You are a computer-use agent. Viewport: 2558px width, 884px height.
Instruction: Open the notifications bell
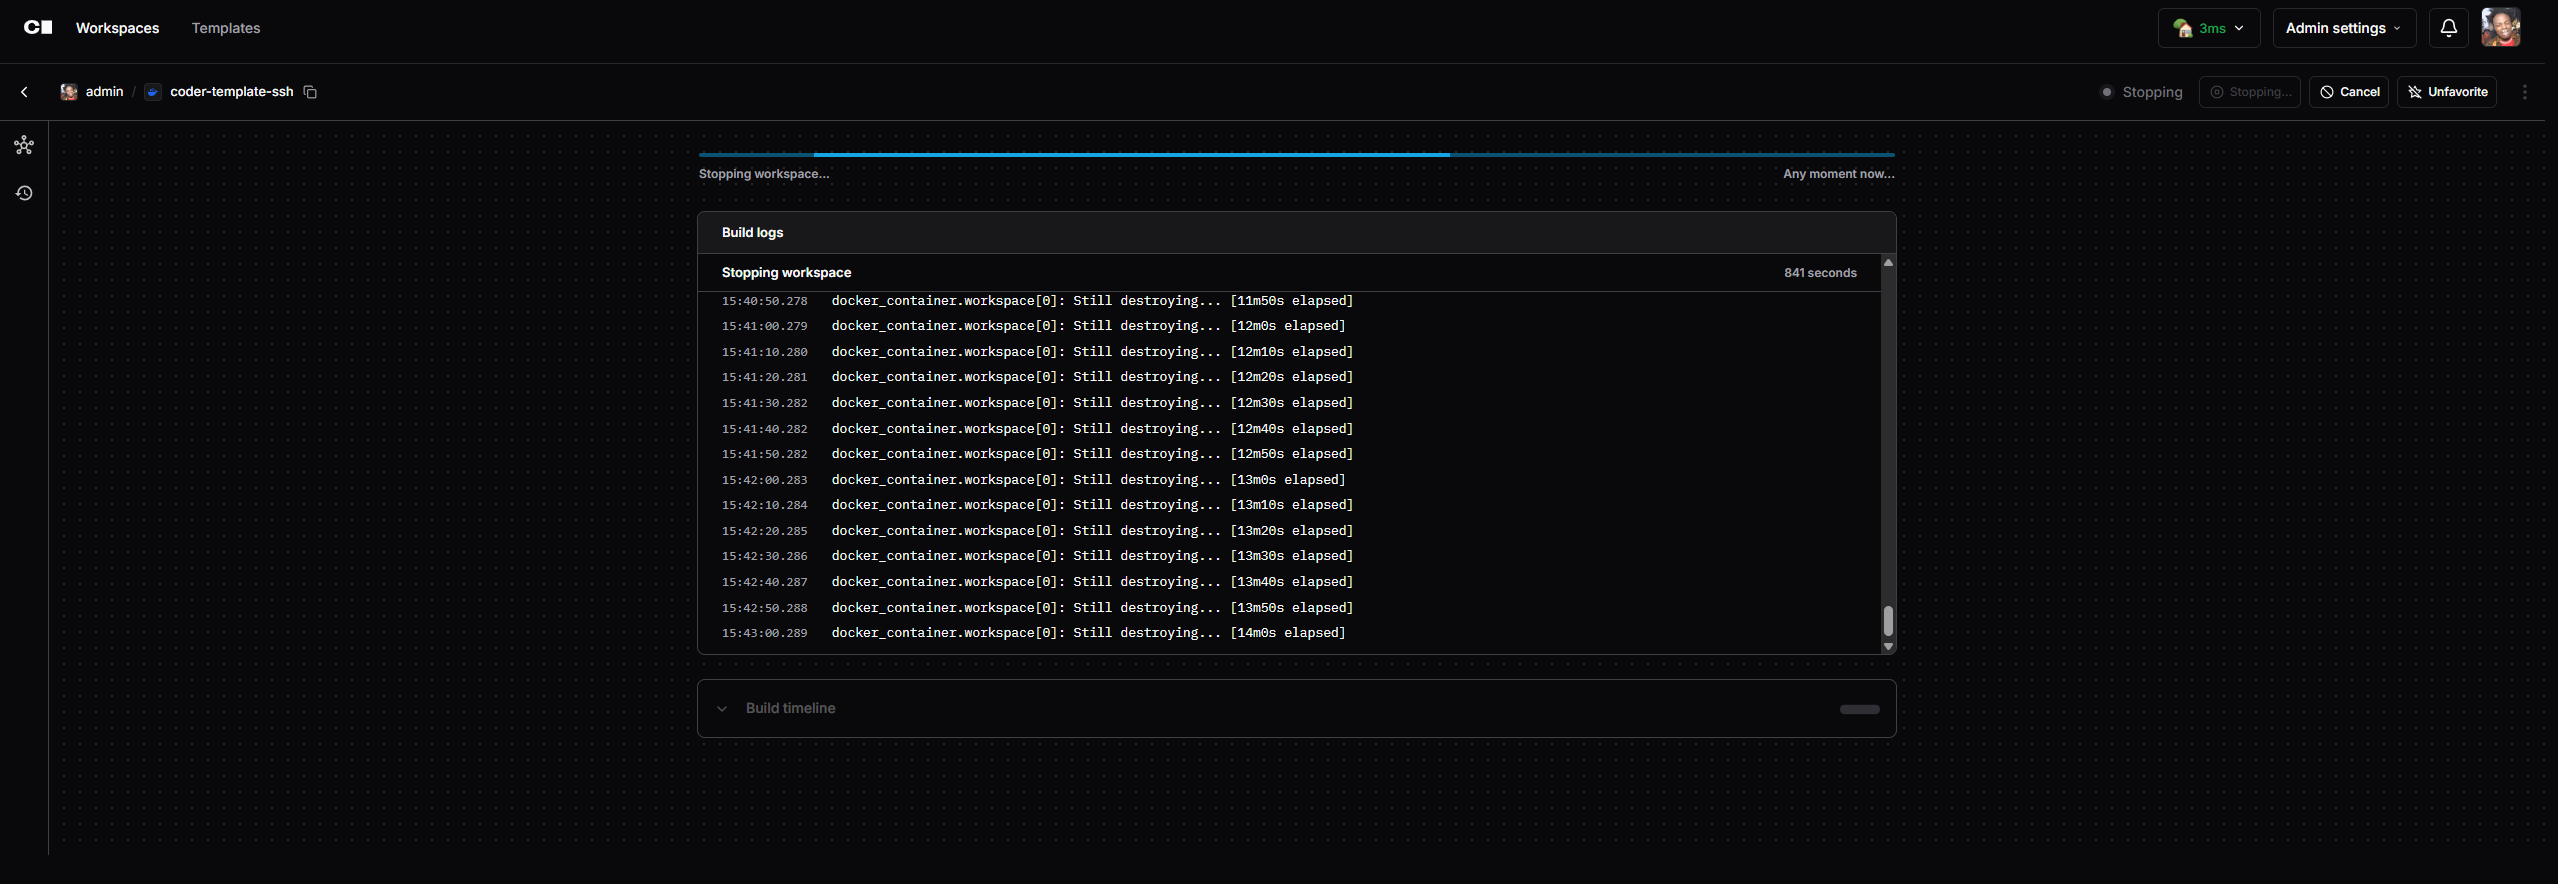[x=2449, y=28]
